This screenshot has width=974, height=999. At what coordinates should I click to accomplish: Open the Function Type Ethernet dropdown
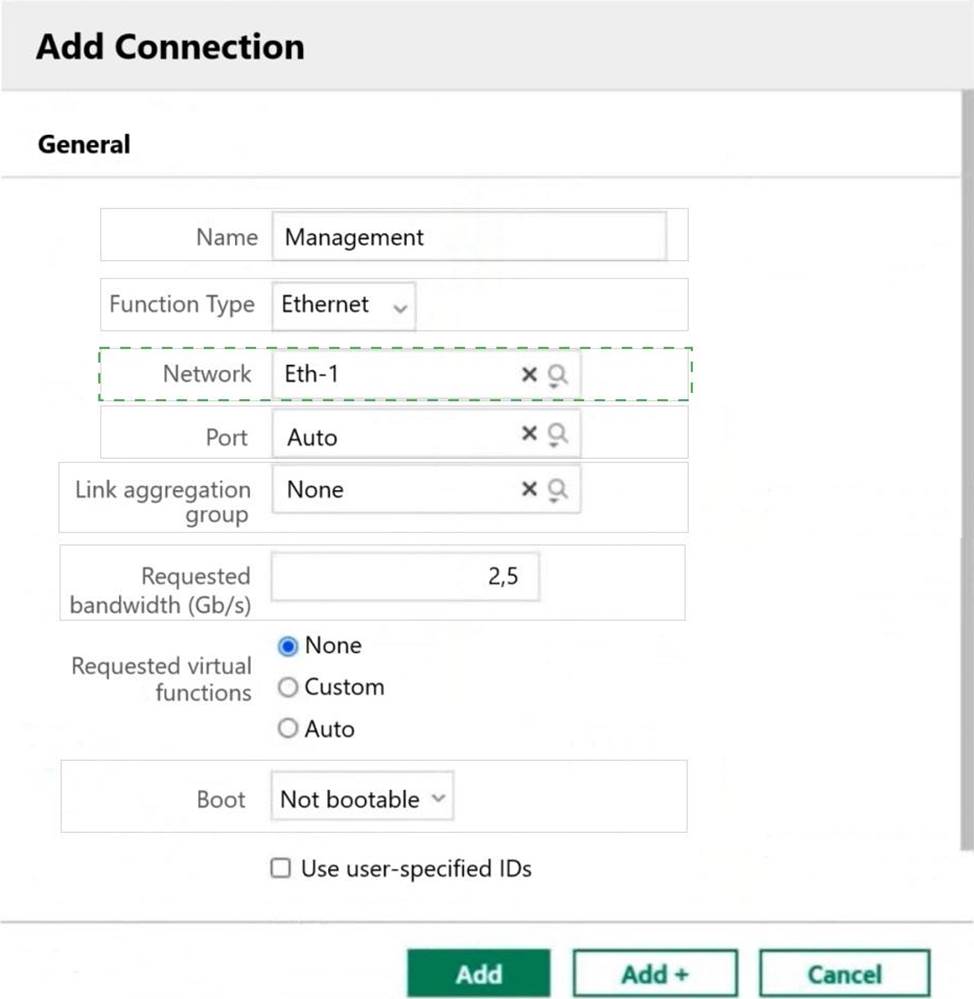click(x=343, y=305)
